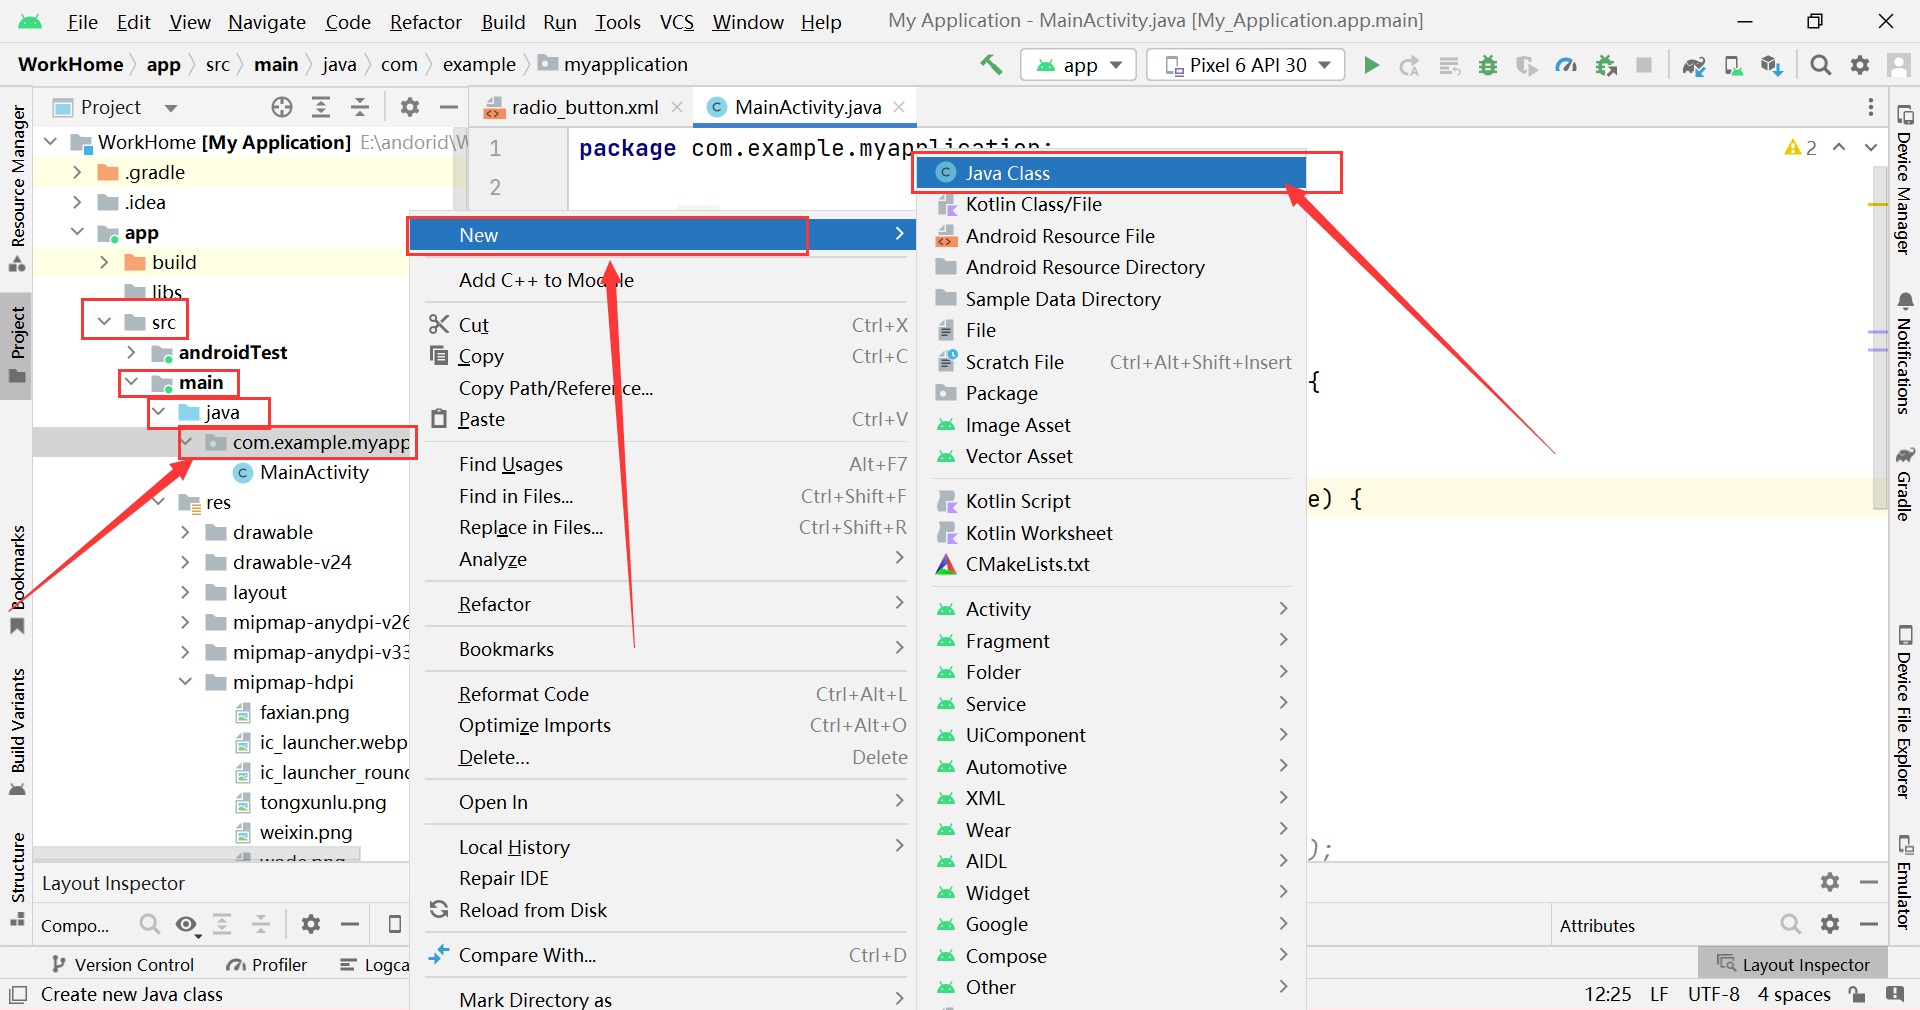Open Pixel 6 API 30 device dropdown
Image resolution: width=1920 pixels, height=1010 pixels.
point(1246,65)
